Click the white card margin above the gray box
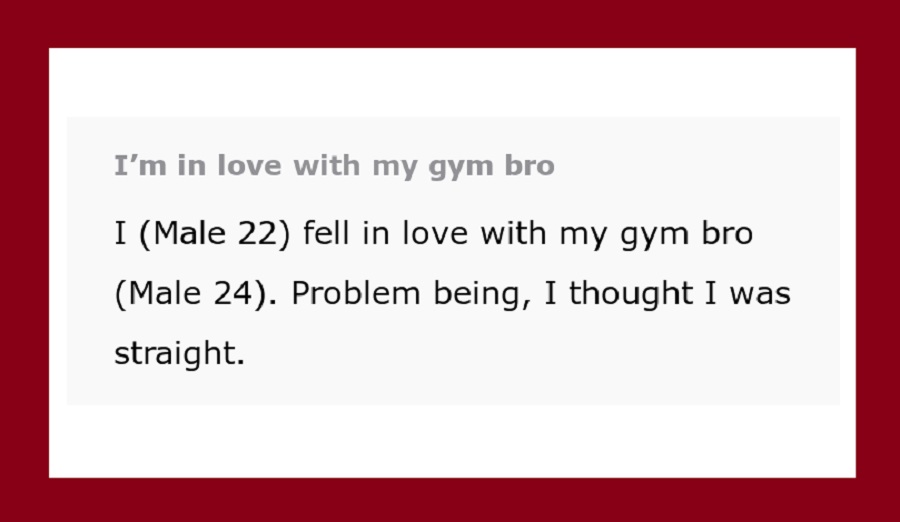The width and height of the screenshot is (900, 522). [452, 83]
